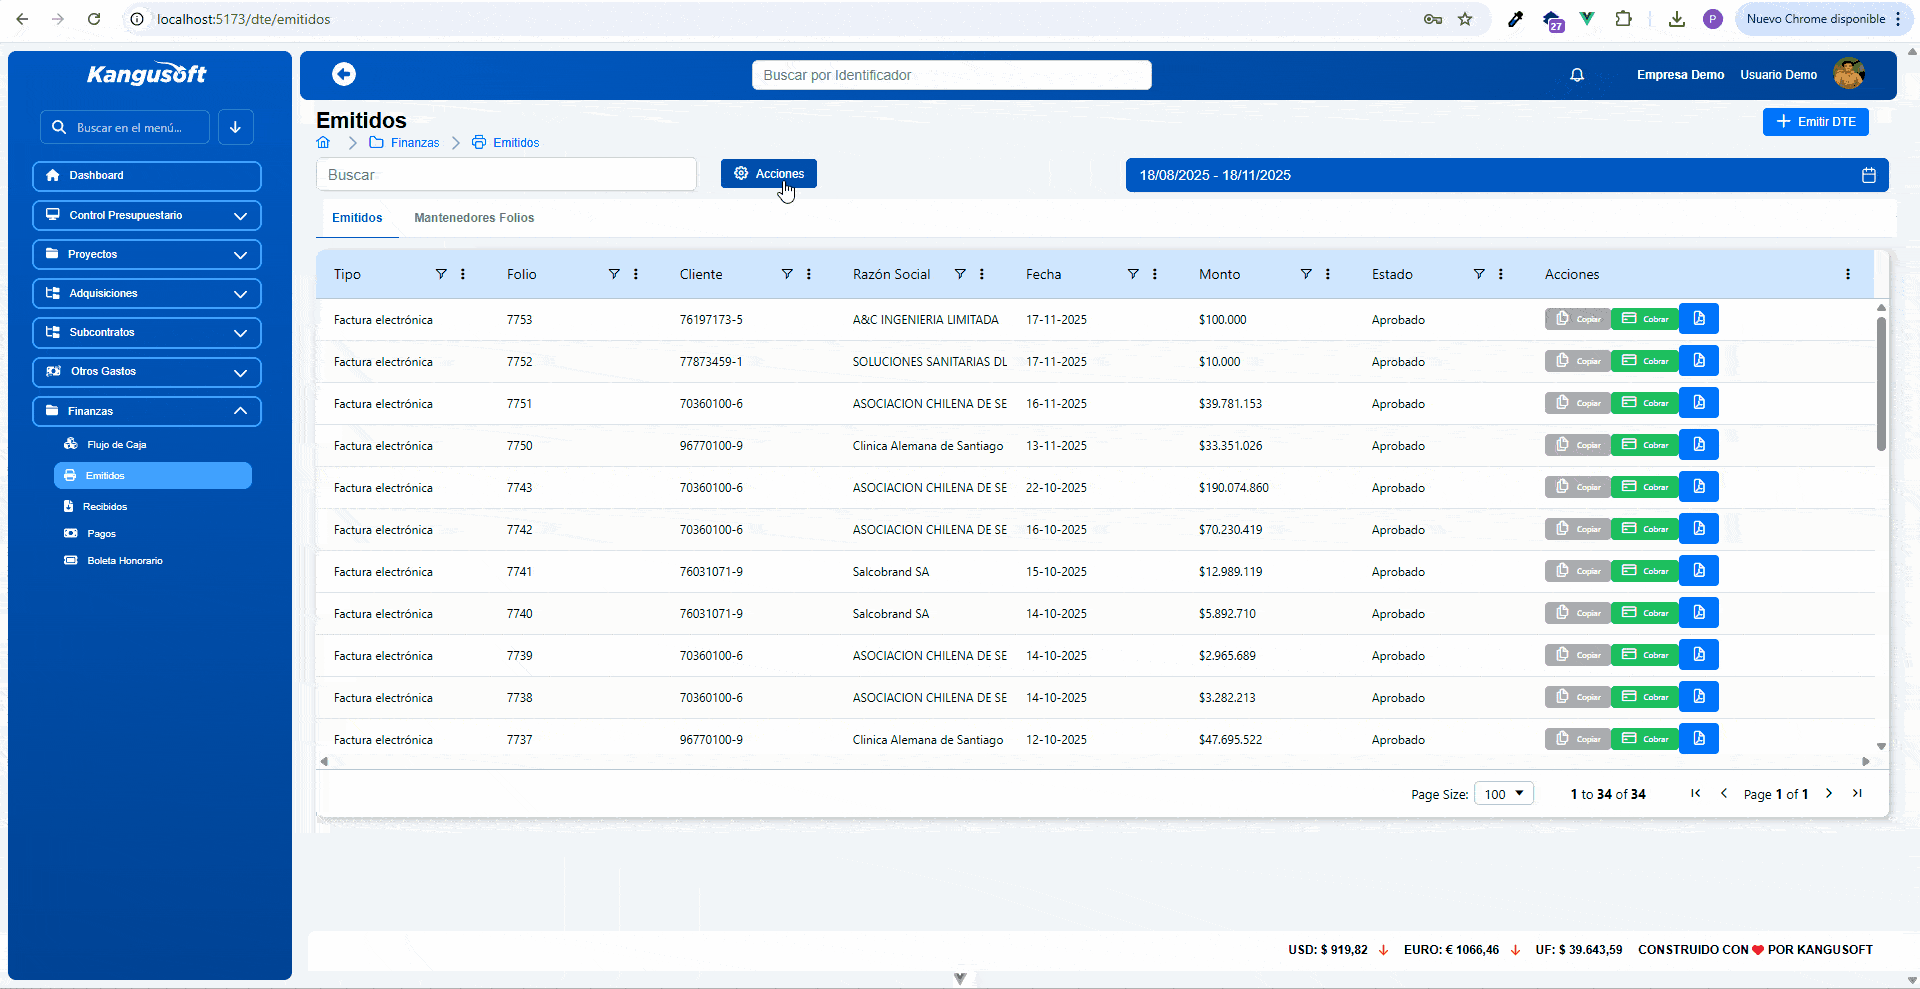Viewport: 1920px width, 989px height.
Task: Expand the Adquisiciones menu
Action: [147, 293]
